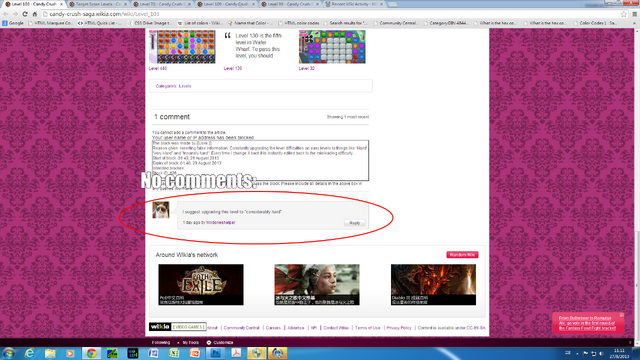Viewport: 640px width, 360px height.
Task: Click the Wikia logo in the footer
Action: point(159,327)
